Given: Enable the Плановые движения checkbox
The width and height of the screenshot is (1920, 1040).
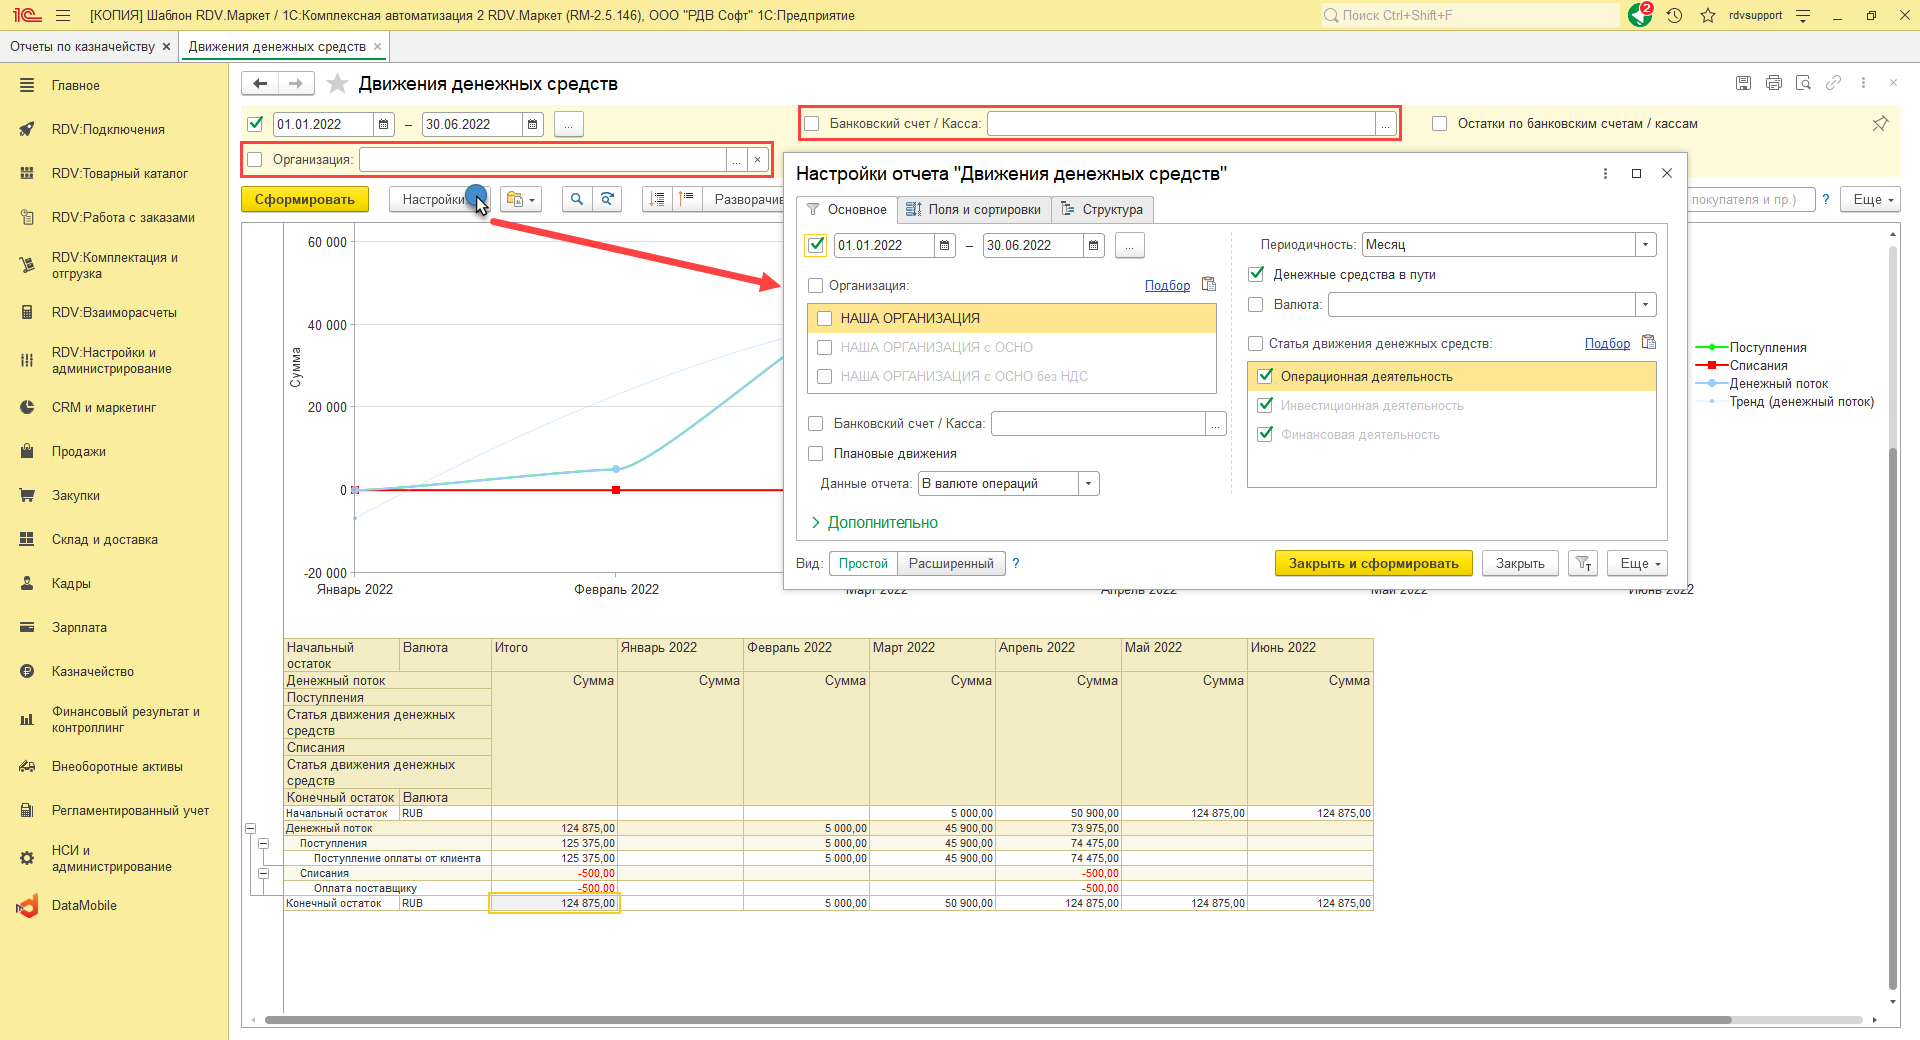Looking at the screenshot, I should [x=816, y=454].
